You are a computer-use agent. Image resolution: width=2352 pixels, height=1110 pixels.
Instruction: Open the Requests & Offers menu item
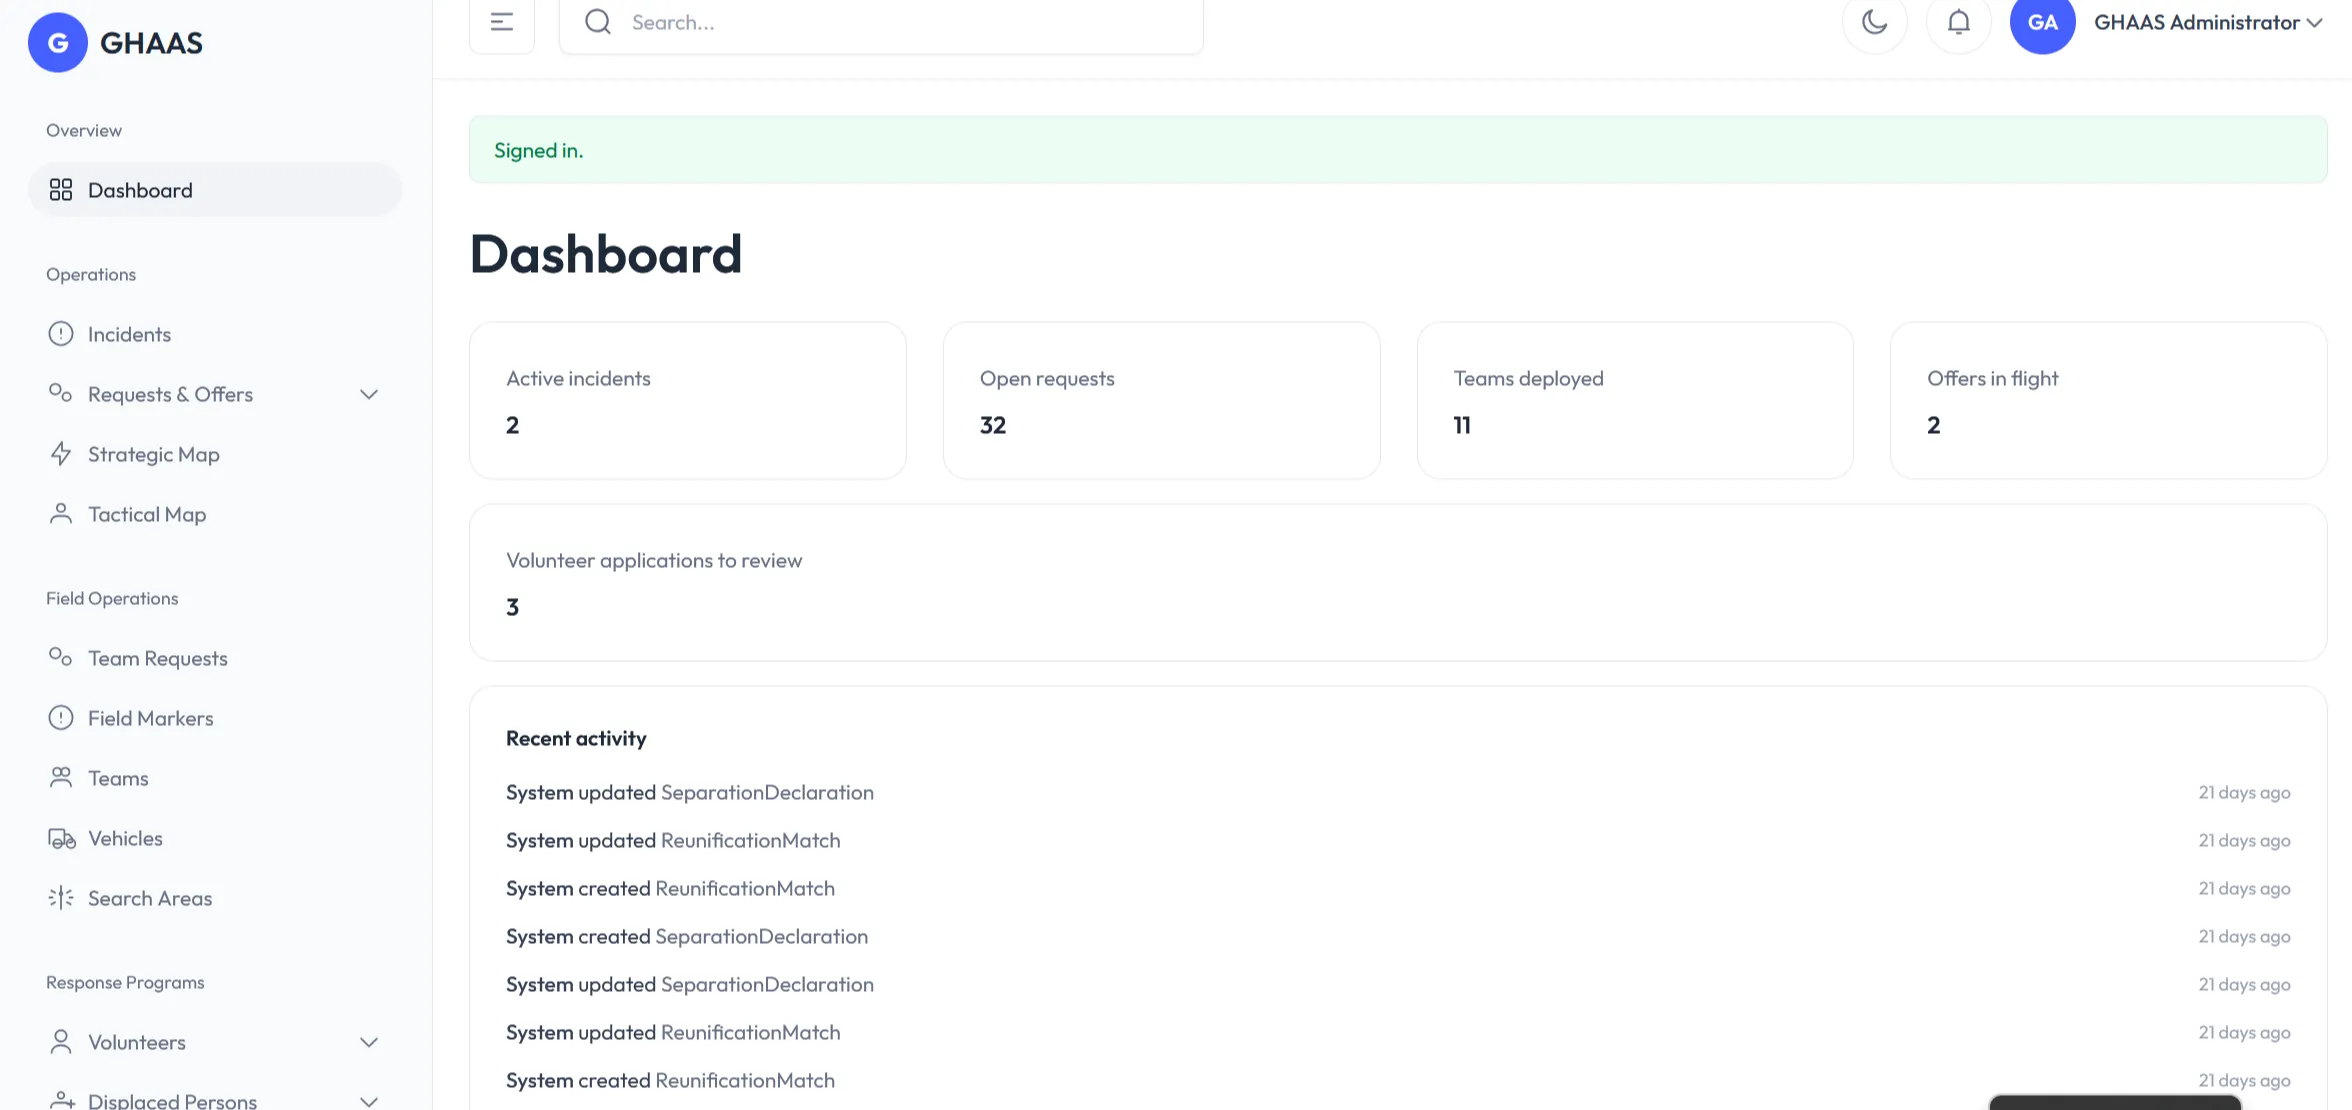pyautogui.click(x=215, y=394)
